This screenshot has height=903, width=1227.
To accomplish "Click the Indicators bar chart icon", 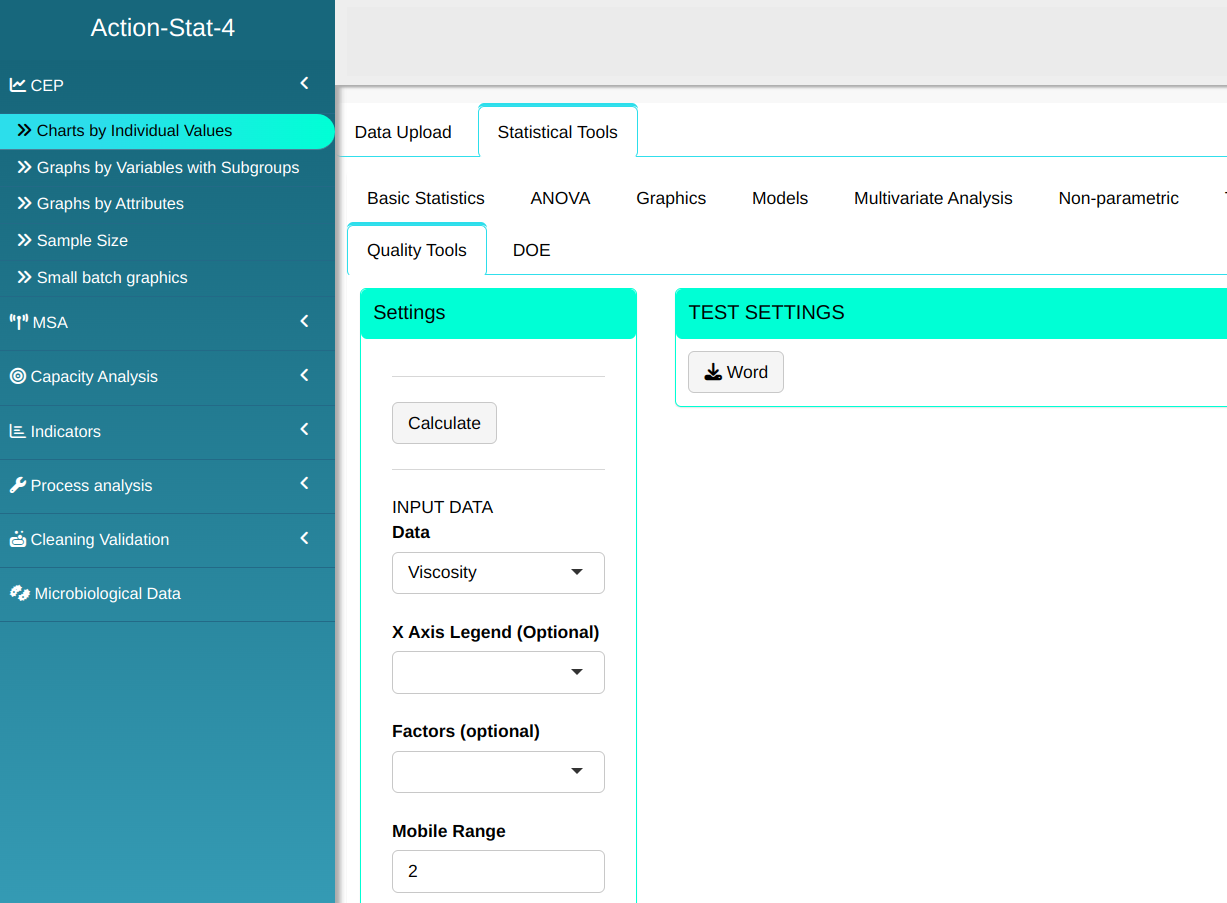I will (18, 431).
